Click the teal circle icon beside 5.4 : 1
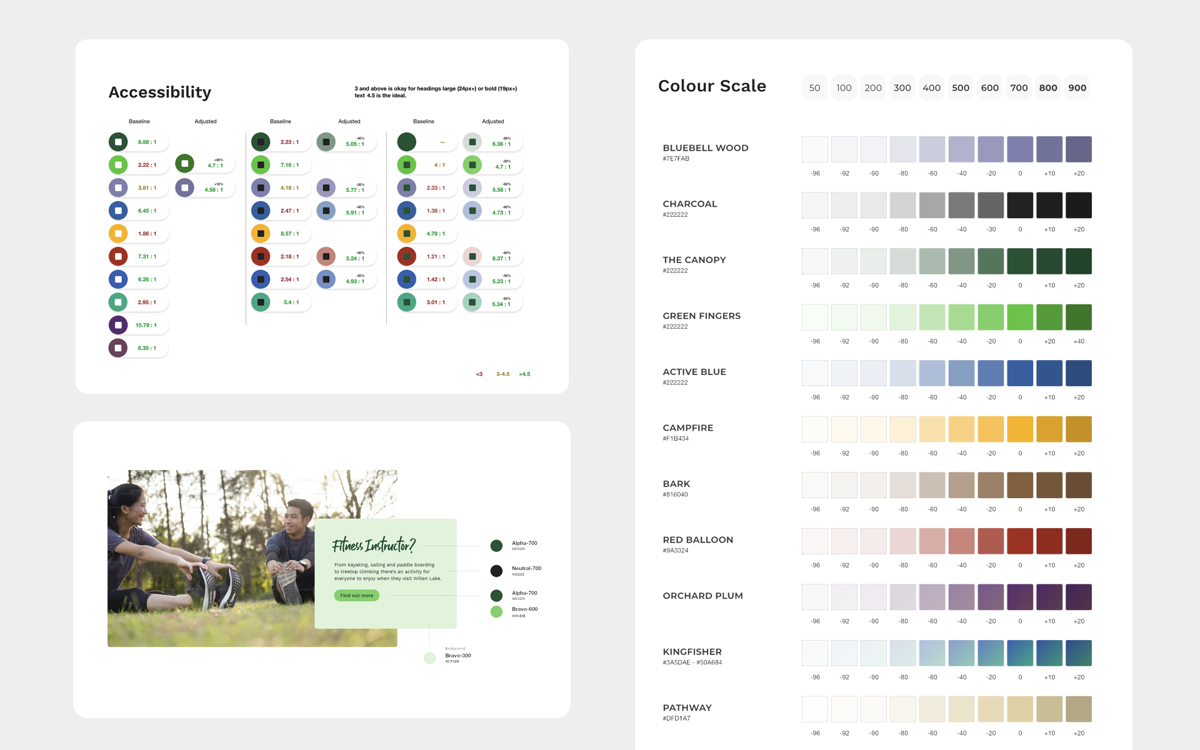Viewport: 1200px width, 750px height. 261,302
